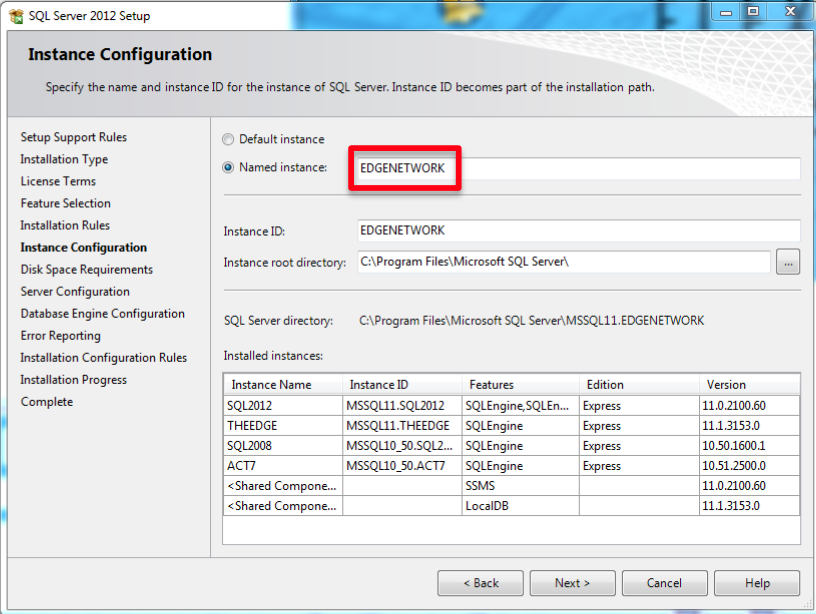
Task: Click the Feature Selection step
Action: pos(66,203)
